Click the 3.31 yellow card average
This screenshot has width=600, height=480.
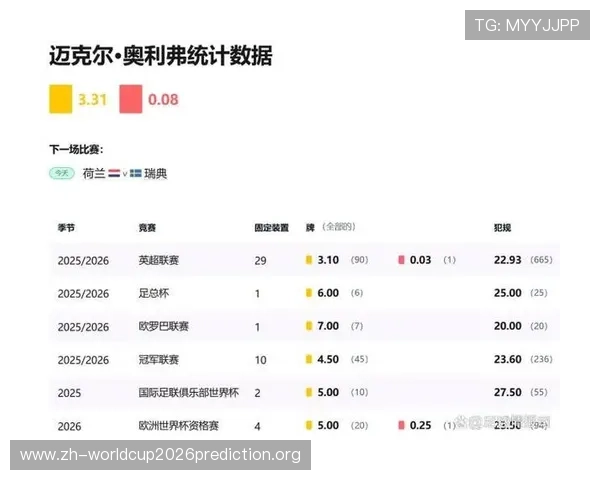pos(92,100)
